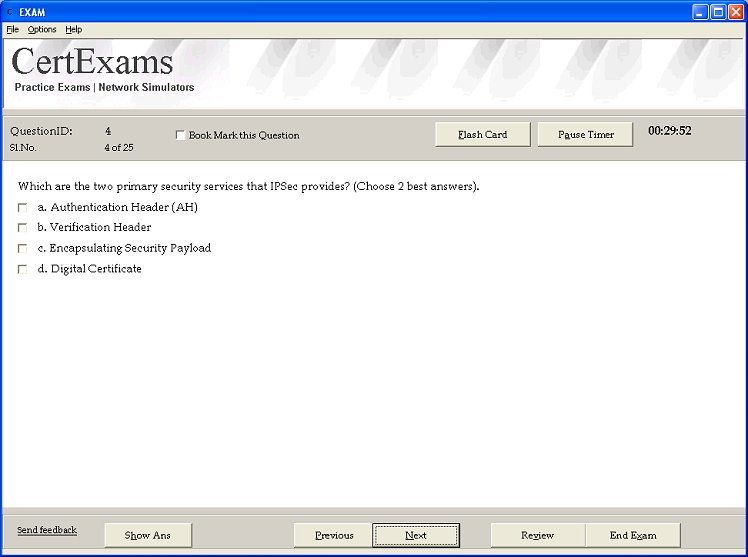Go to the Previous question
Screen dimensions: 748x557
[333, 535]
